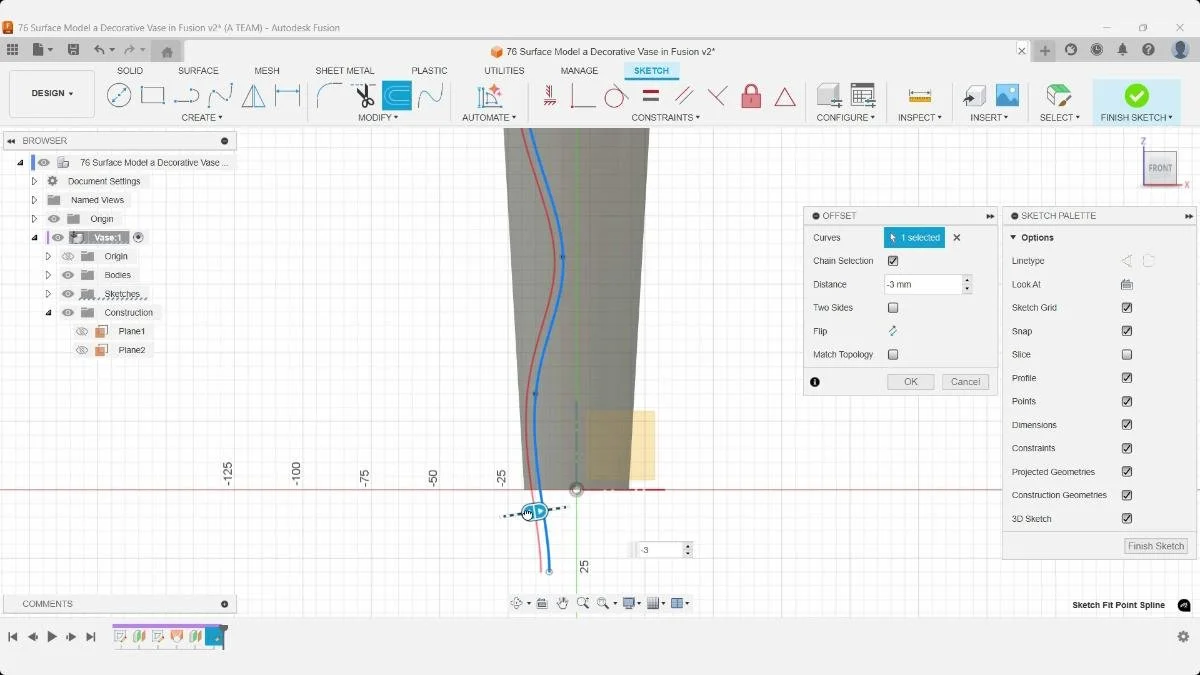Click the Look At icon in Sketch Palette
Image resolution: width=1200 pixels, height=675 pixels.
tap(1127, 284)
